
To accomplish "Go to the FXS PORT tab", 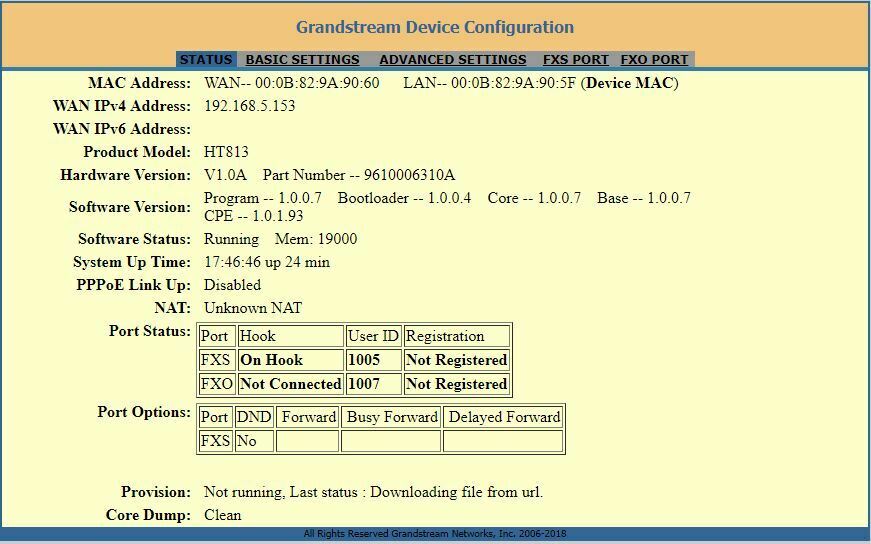I will point(575,59).
